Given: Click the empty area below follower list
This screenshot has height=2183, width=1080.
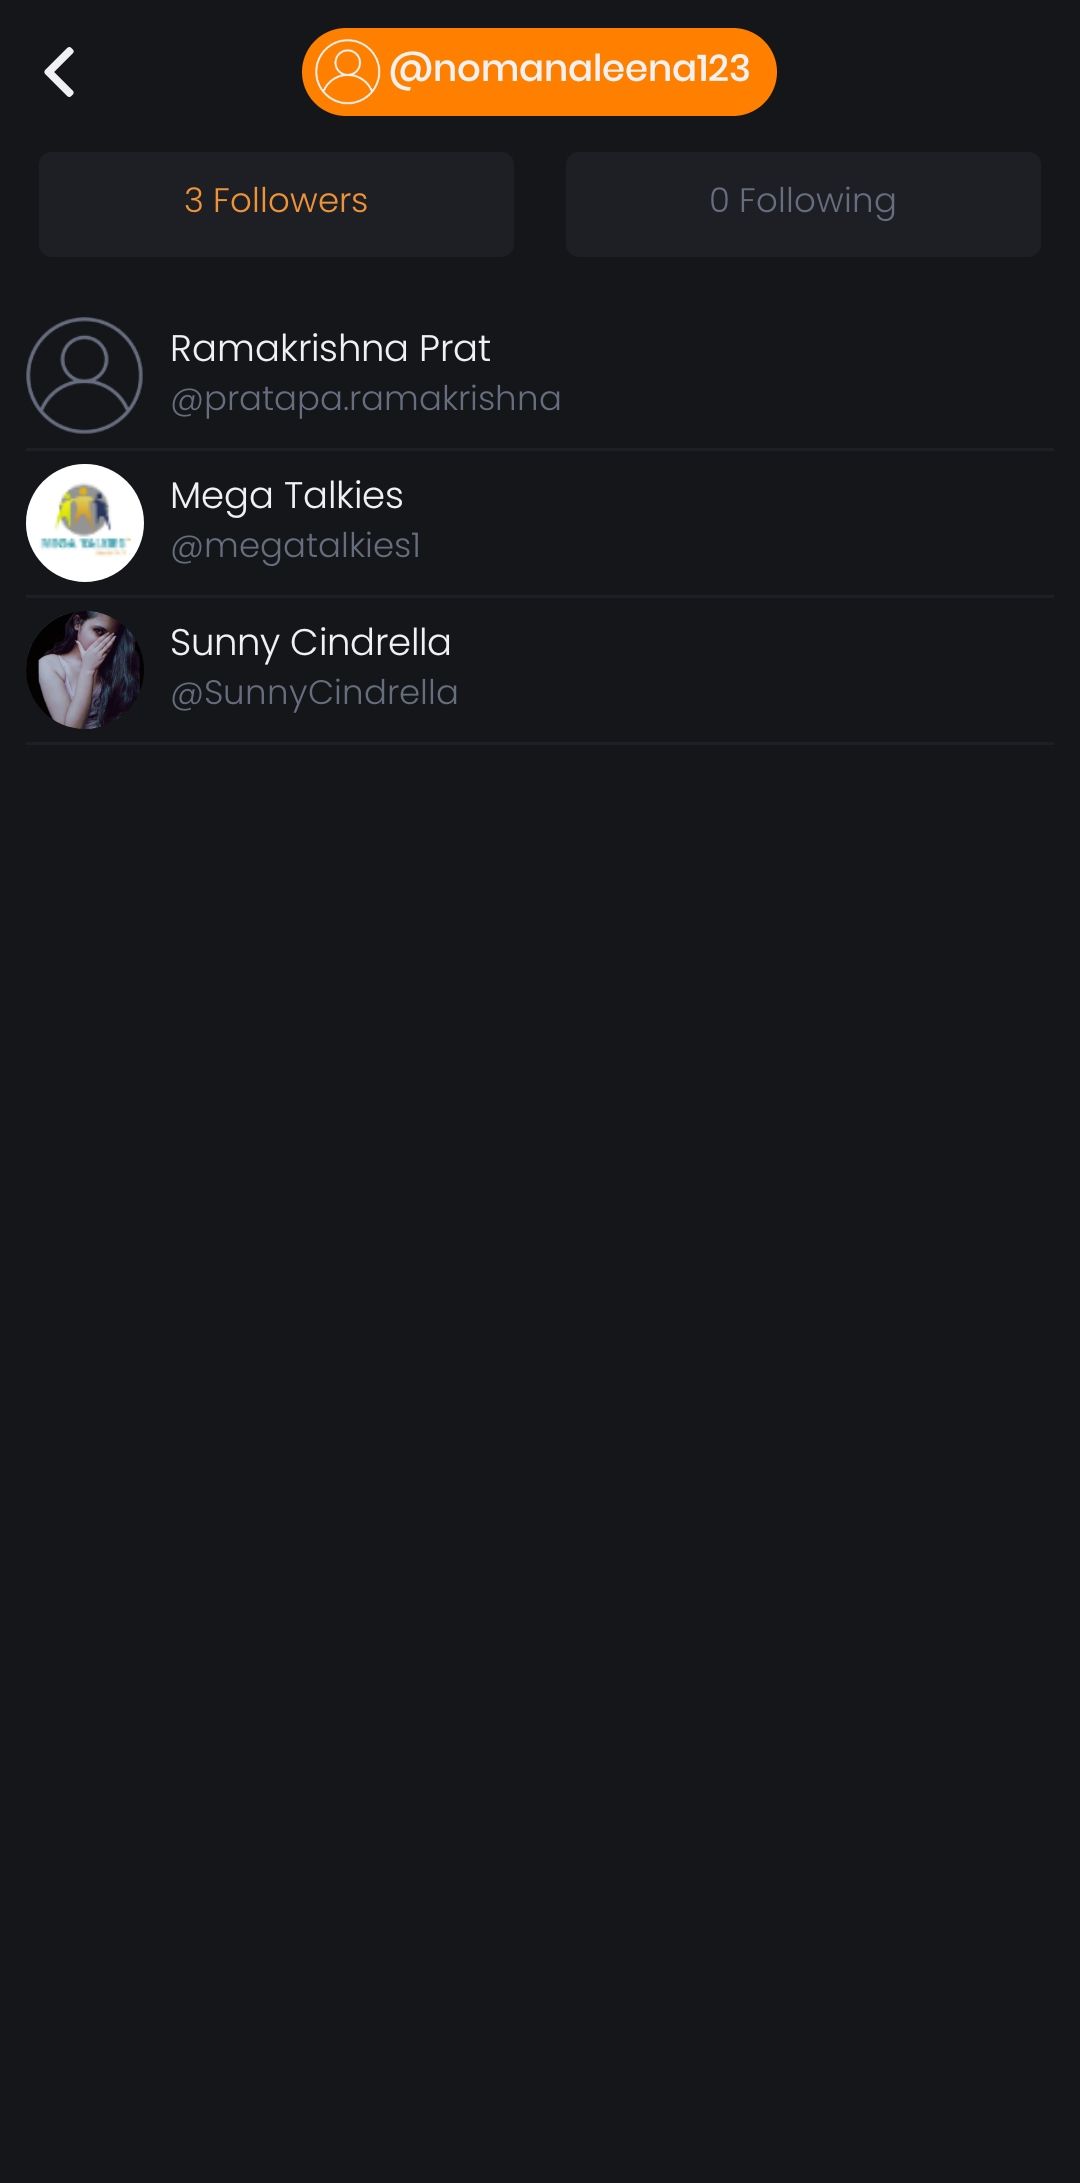Looking at the screenshot, I should [x=540, y=1460].
